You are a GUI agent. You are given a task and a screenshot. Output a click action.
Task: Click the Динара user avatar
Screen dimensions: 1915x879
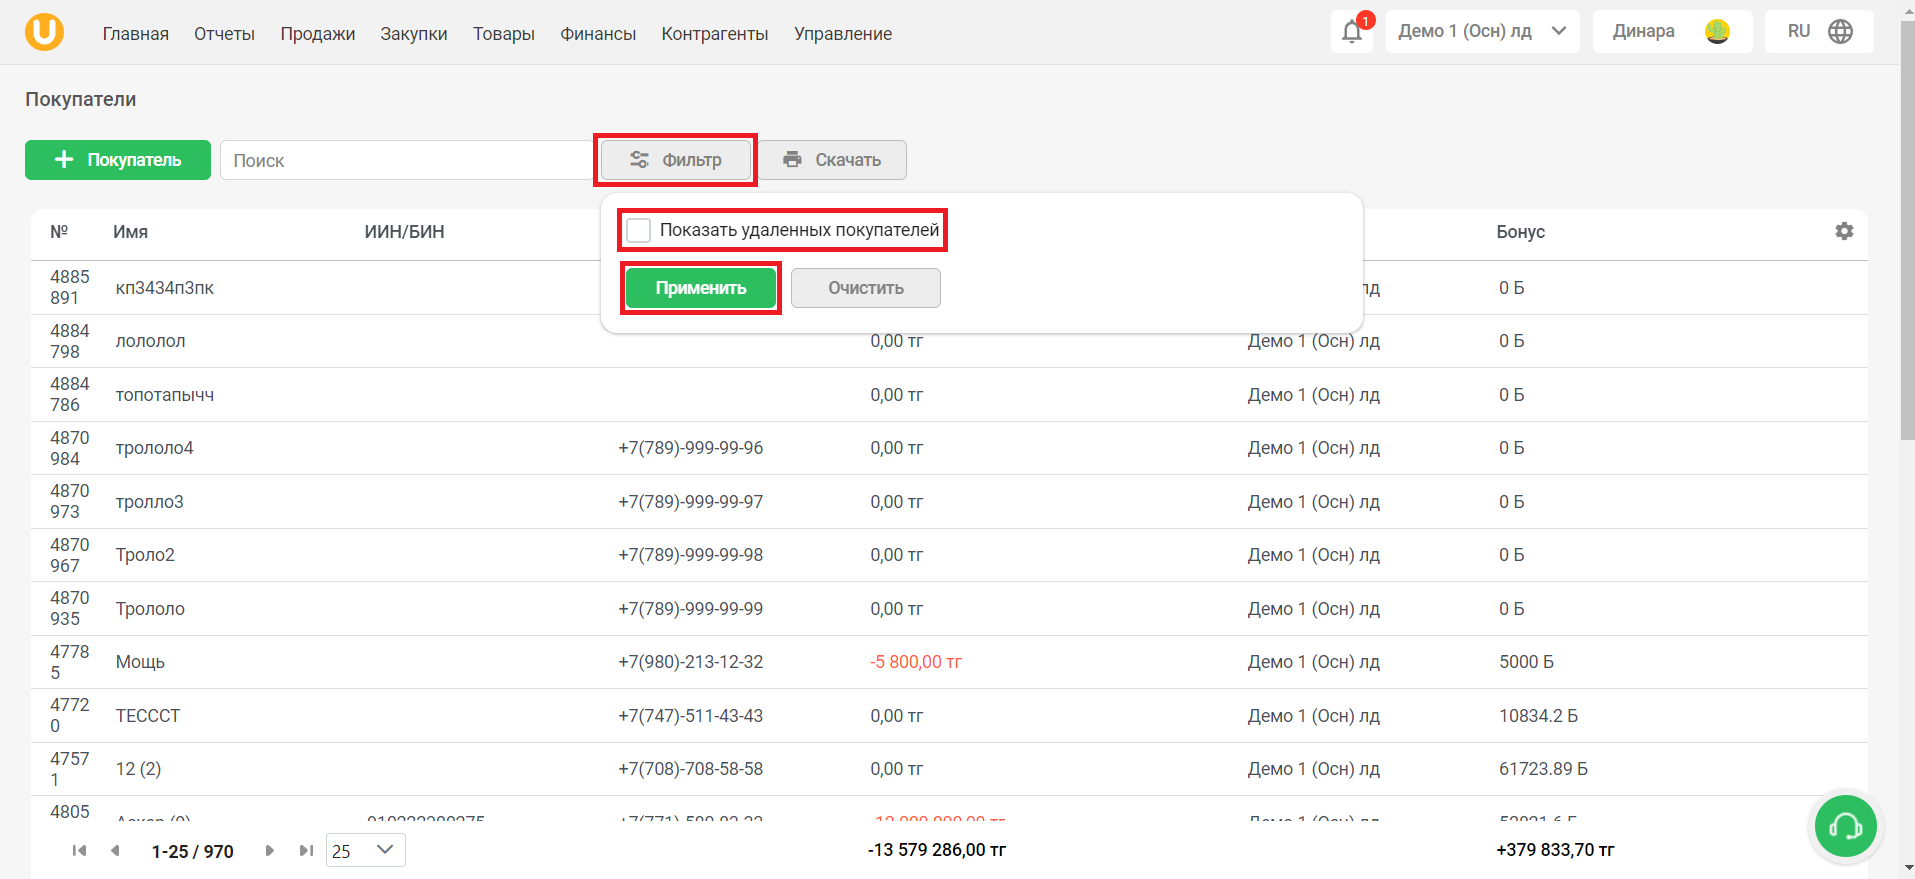coord(1717,32)
